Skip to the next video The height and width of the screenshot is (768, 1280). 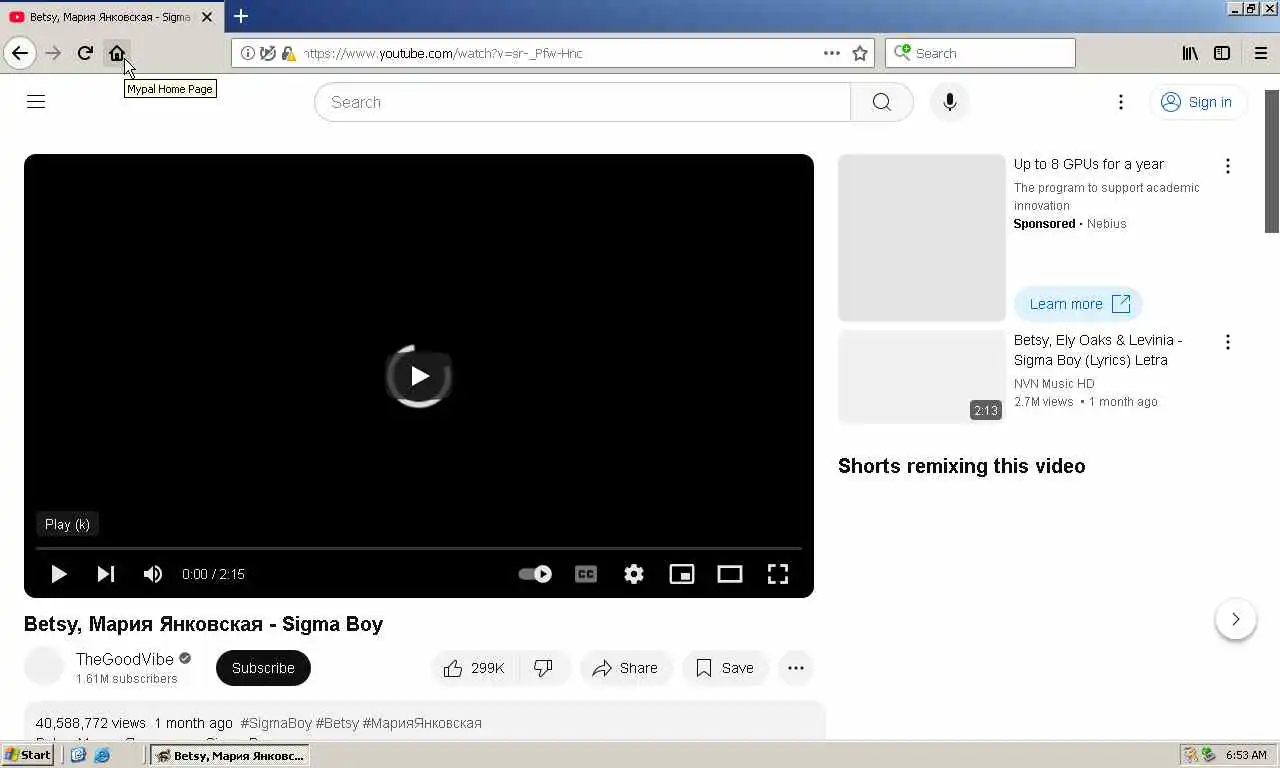point(105,574)
